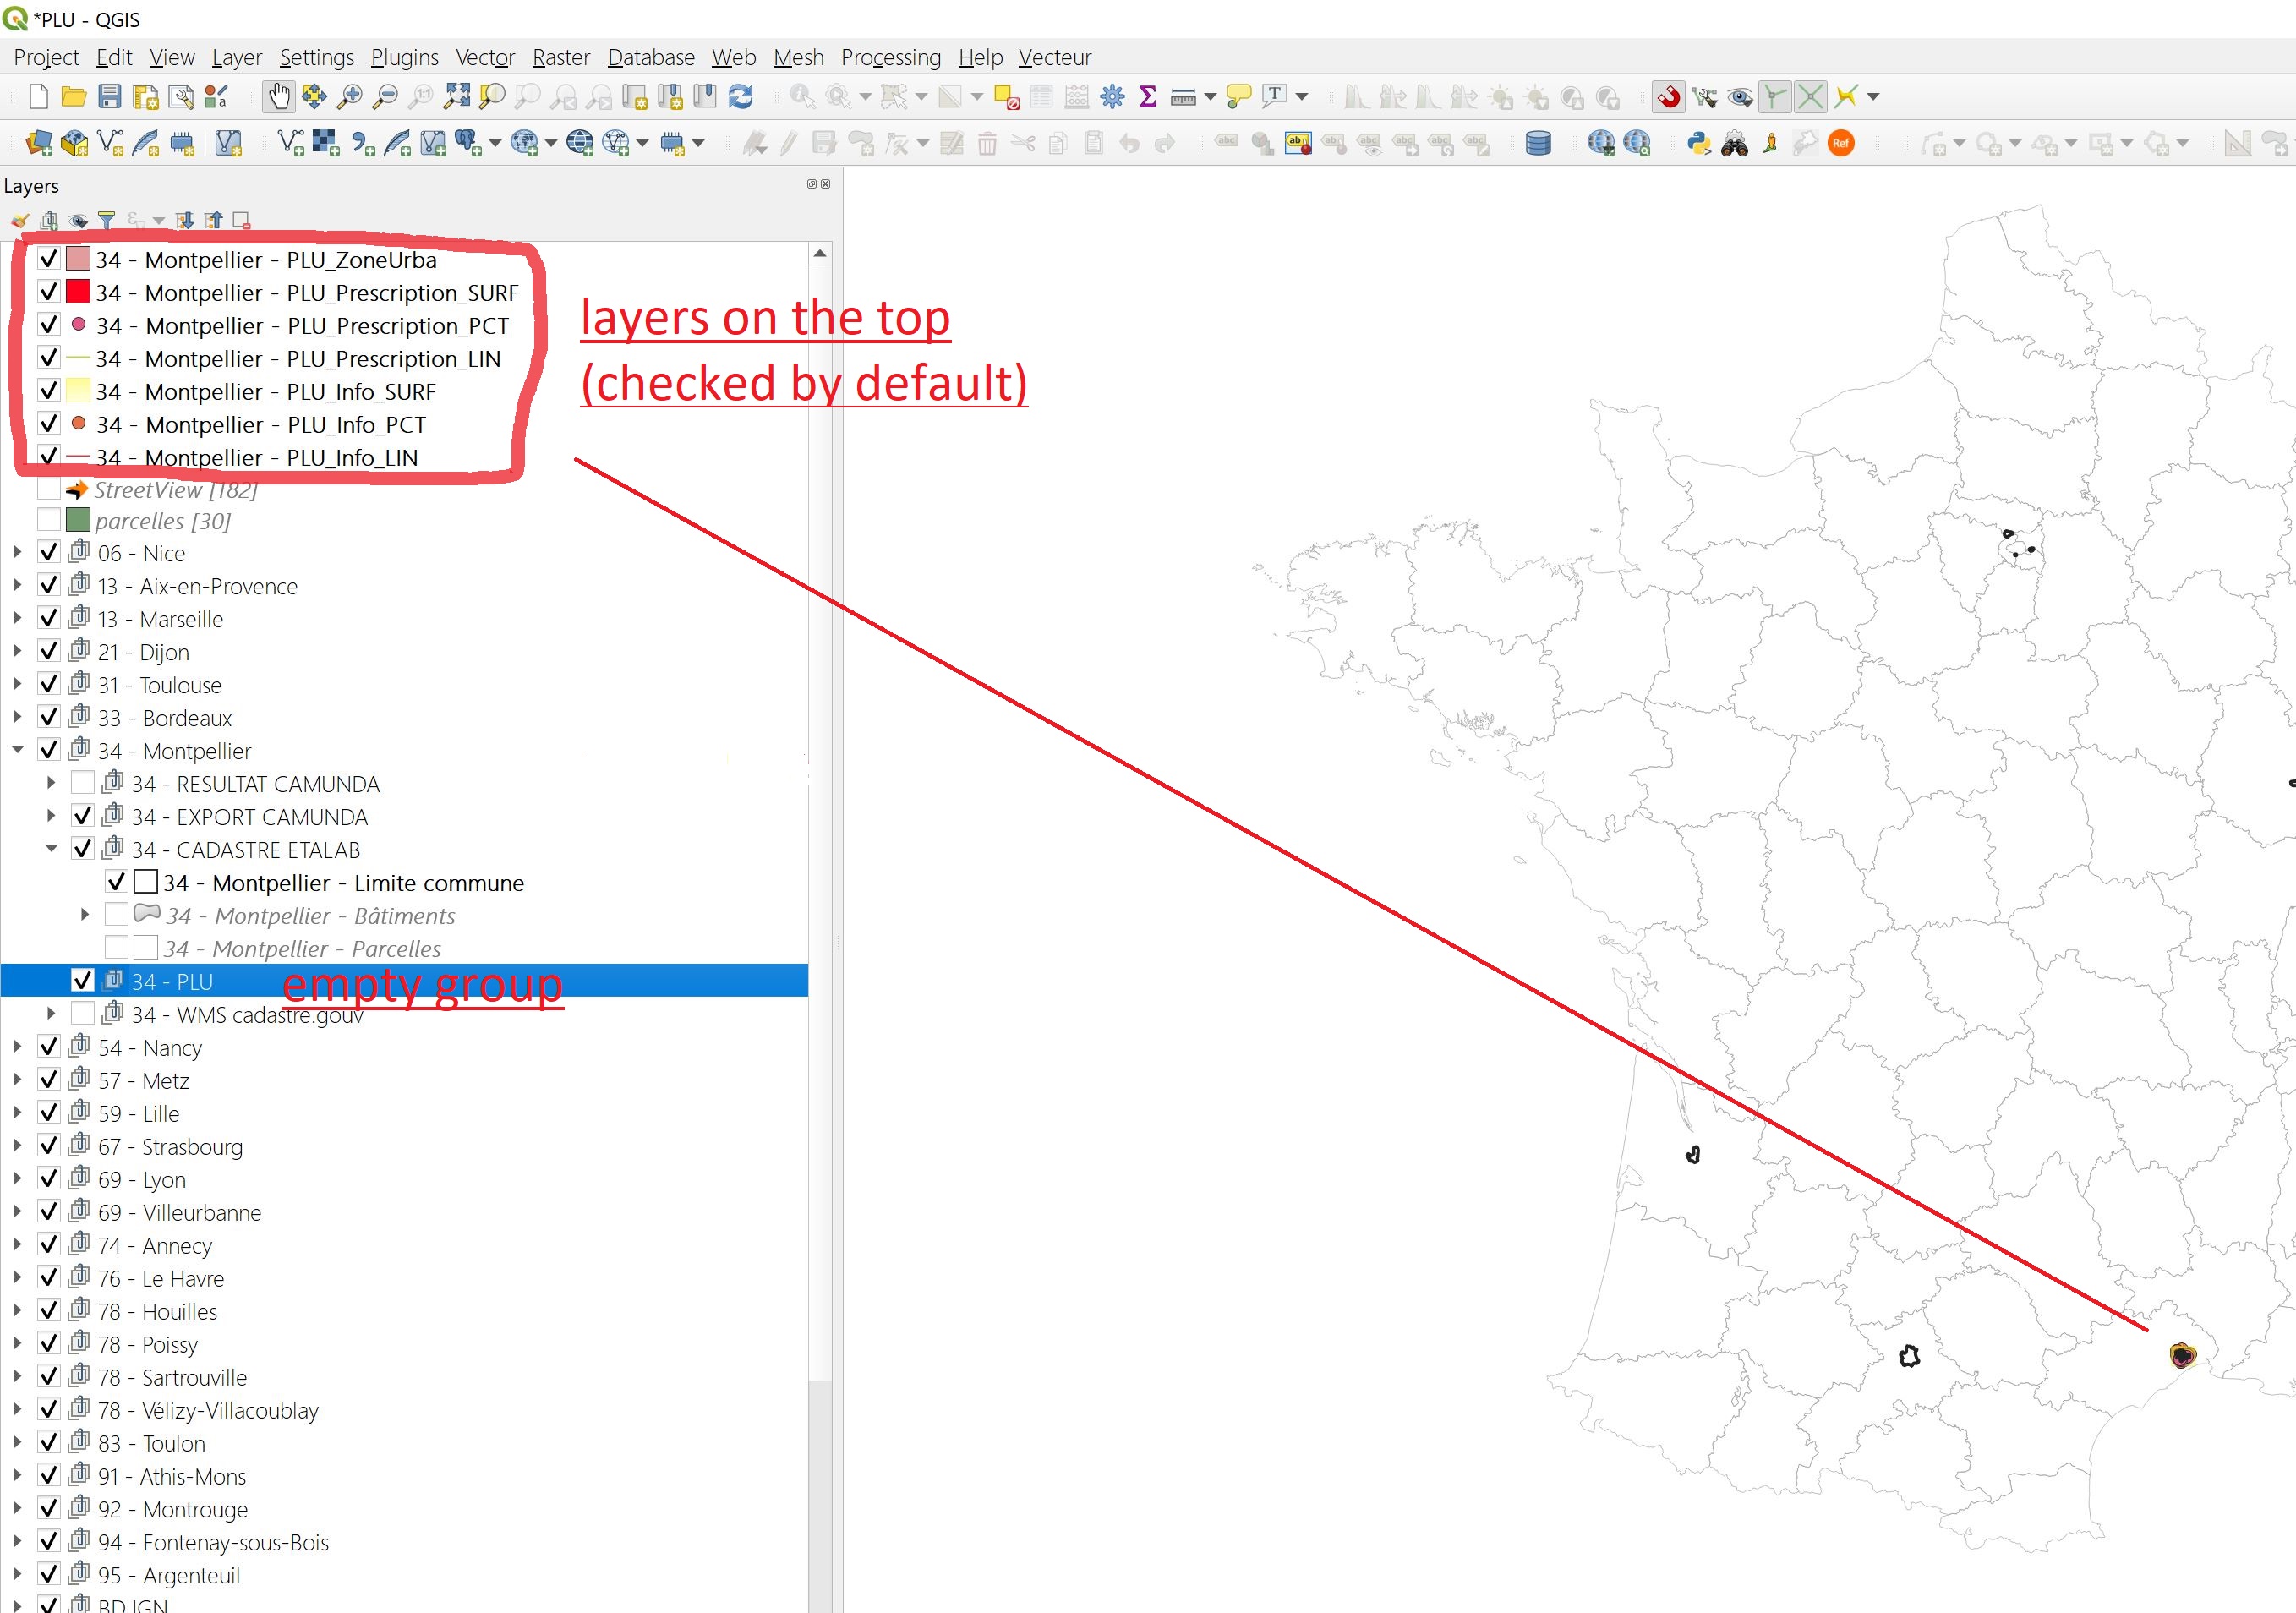
Task: Open the DB Manager database icon
Action: tap(1538, 144)
